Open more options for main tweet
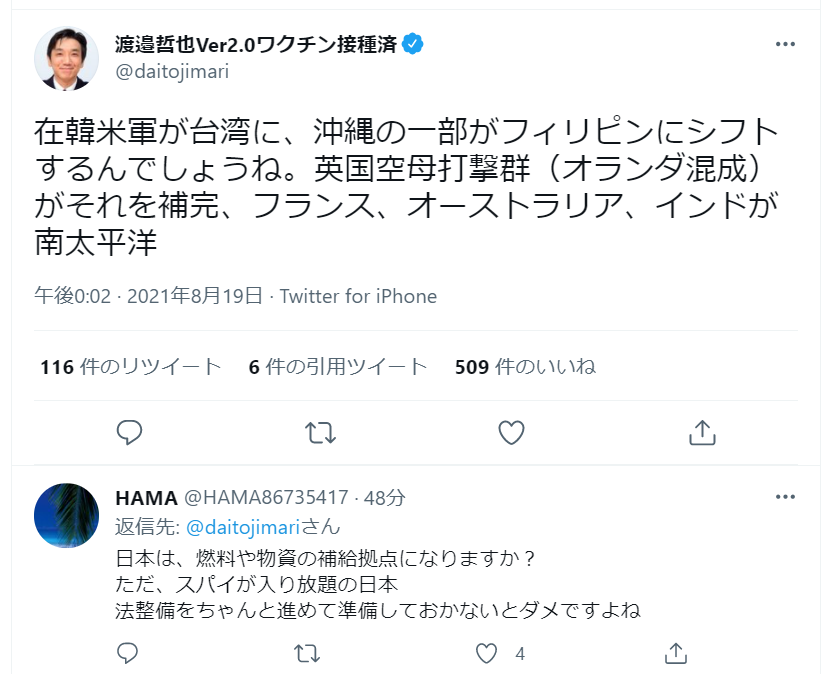The height and width of the screenshot is (674, 838). (785, 44)
